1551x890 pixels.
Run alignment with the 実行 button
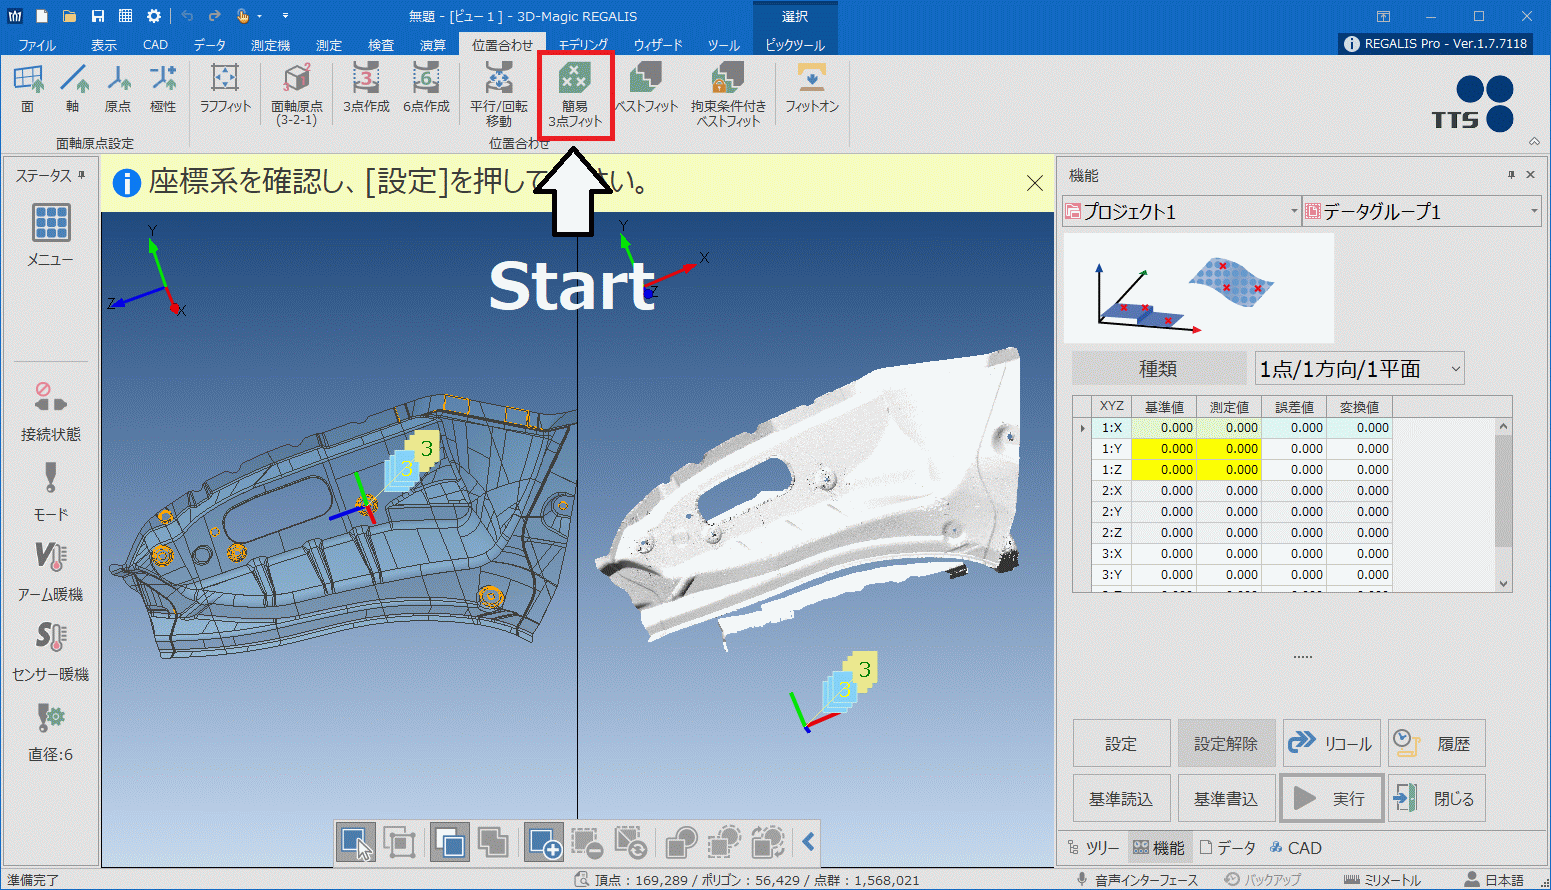1331,798
